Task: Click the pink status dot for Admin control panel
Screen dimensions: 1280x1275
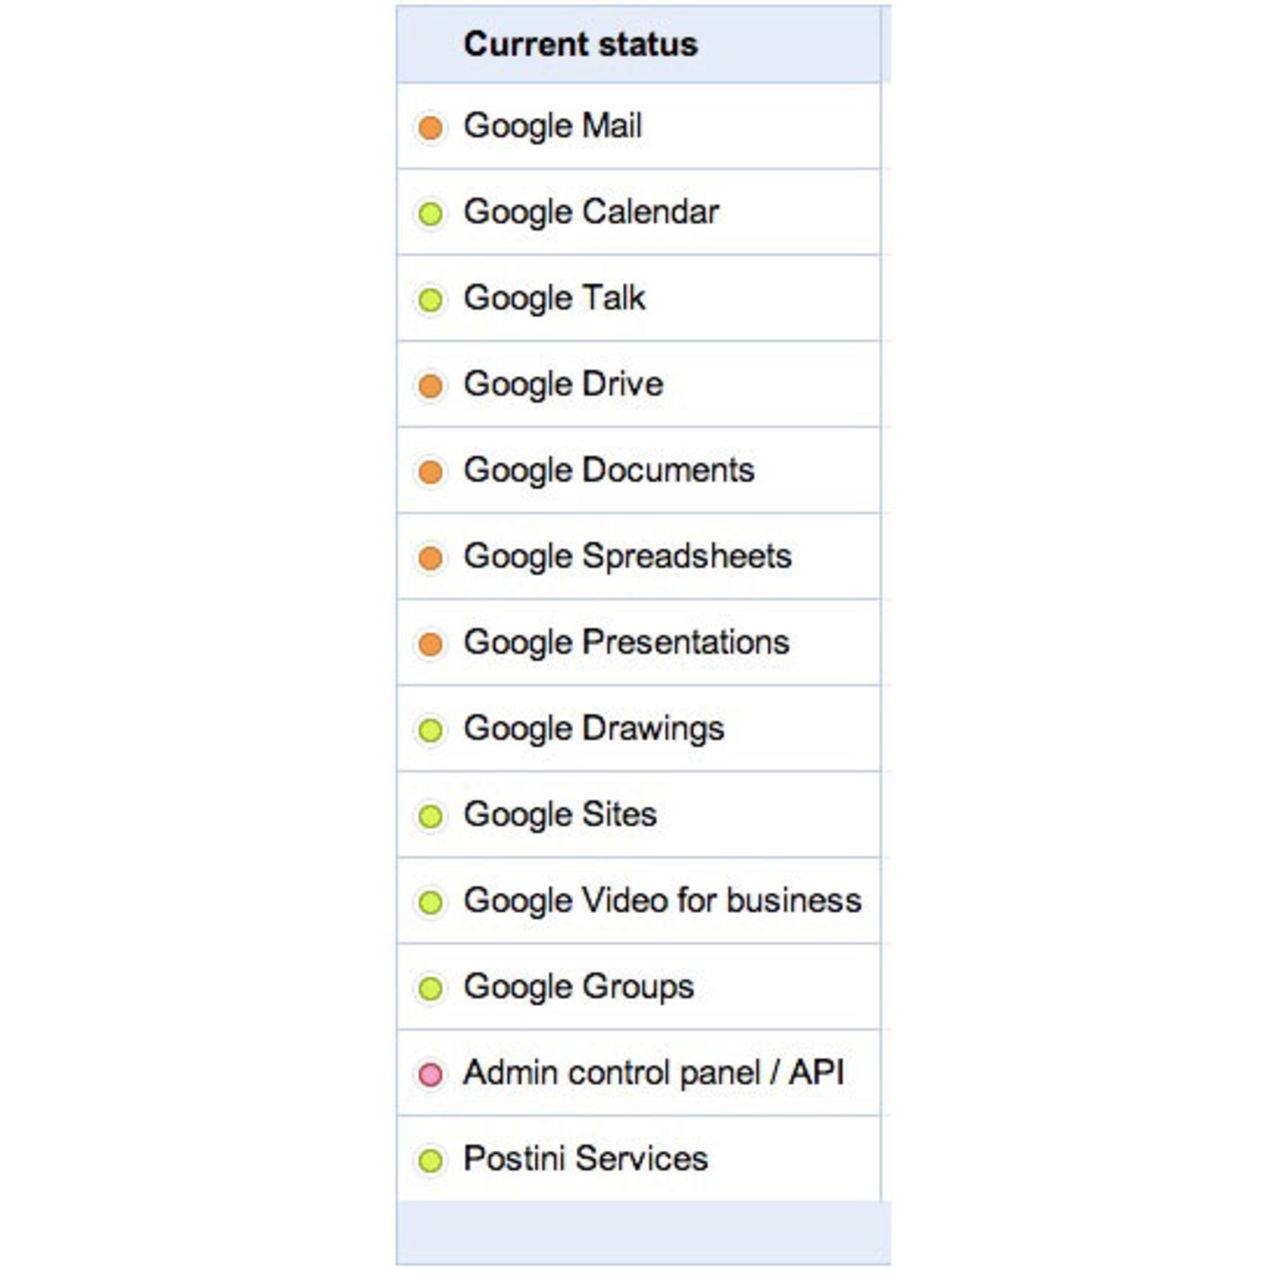Action: tap(431, 1073)
